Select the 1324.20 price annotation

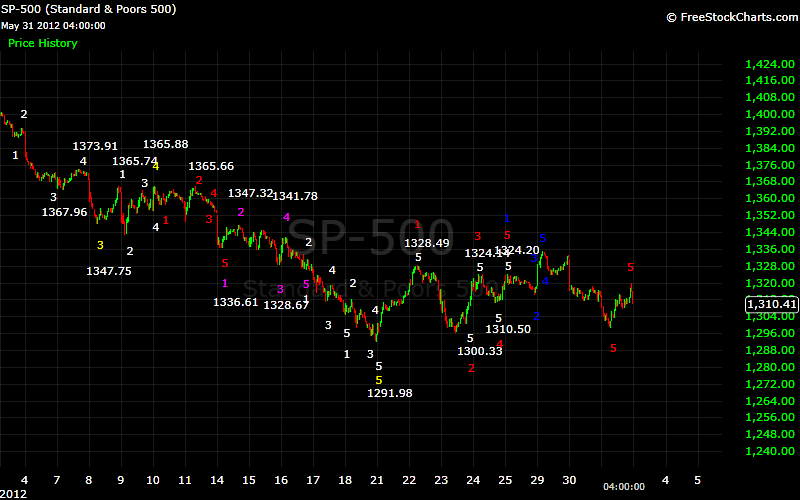coord(517,250)
